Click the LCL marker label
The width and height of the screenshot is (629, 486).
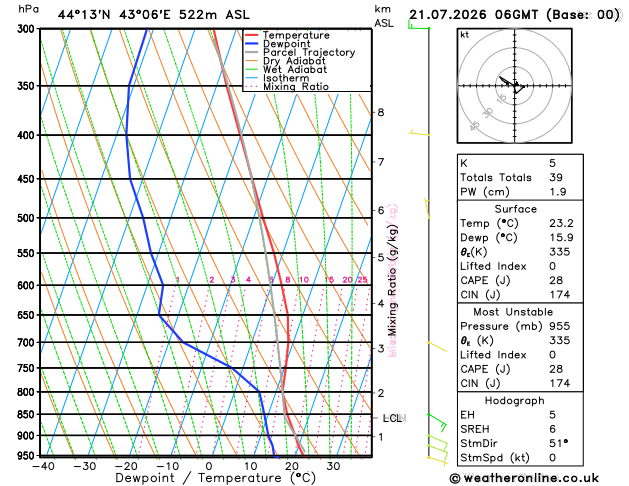pyautogui.click(x=392, y=418)
